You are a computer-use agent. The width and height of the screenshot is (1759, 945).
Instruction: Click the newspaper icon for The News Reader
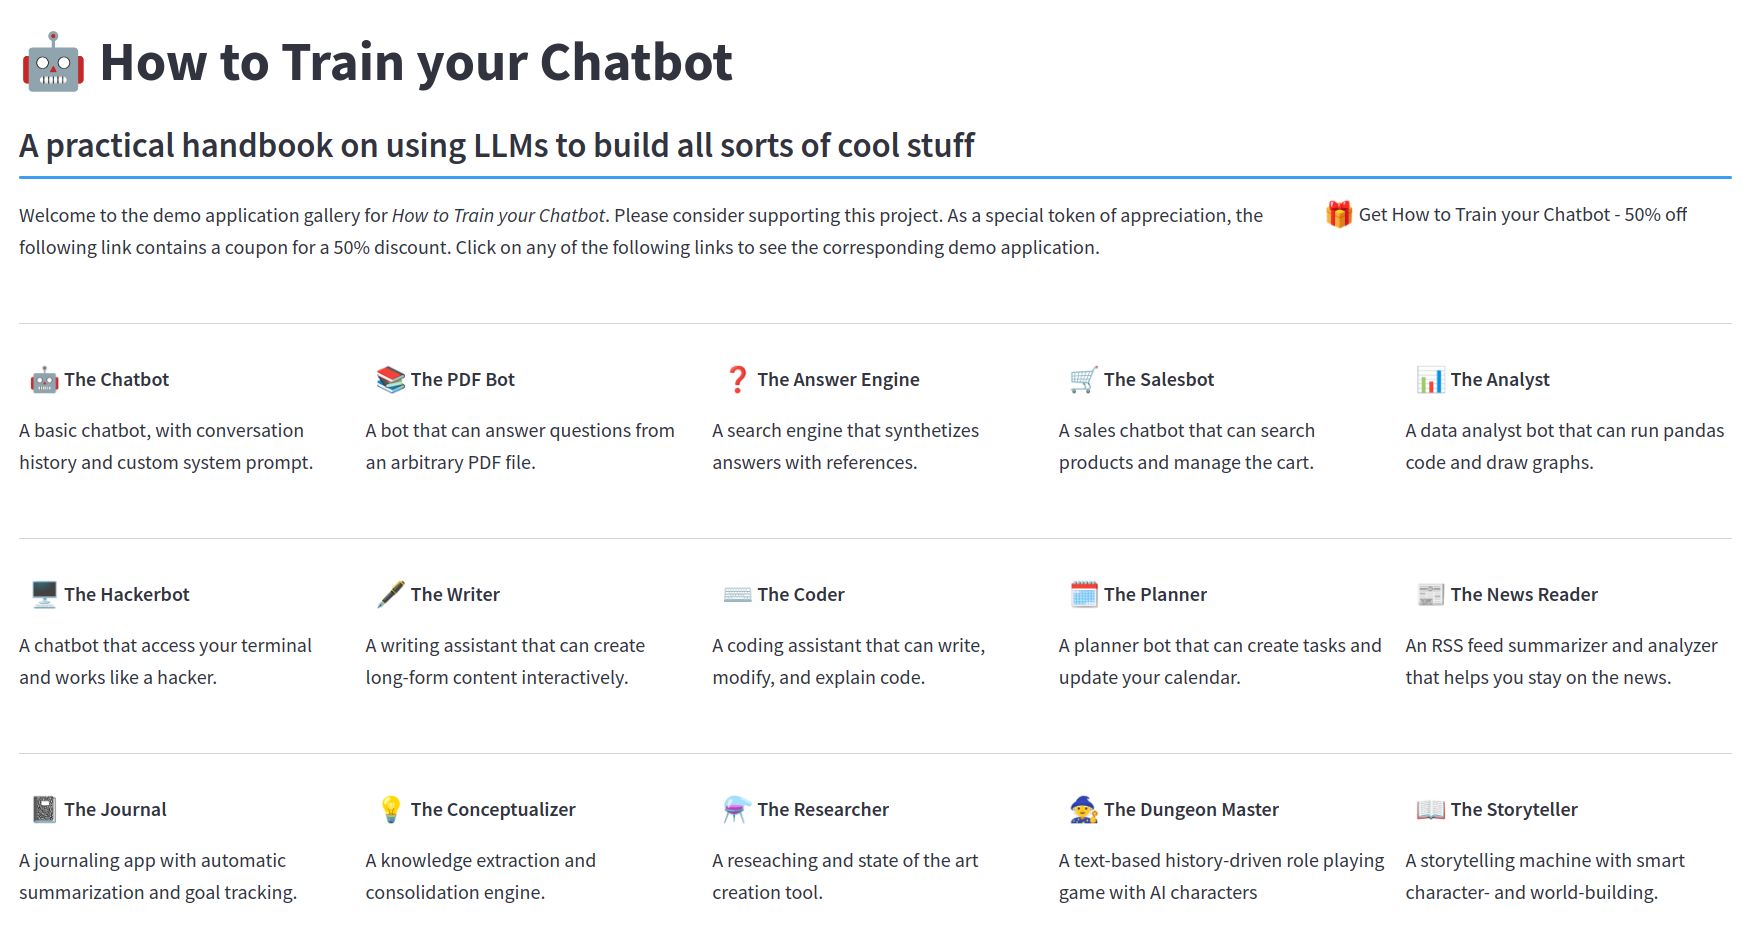[x=1430, y=595]
